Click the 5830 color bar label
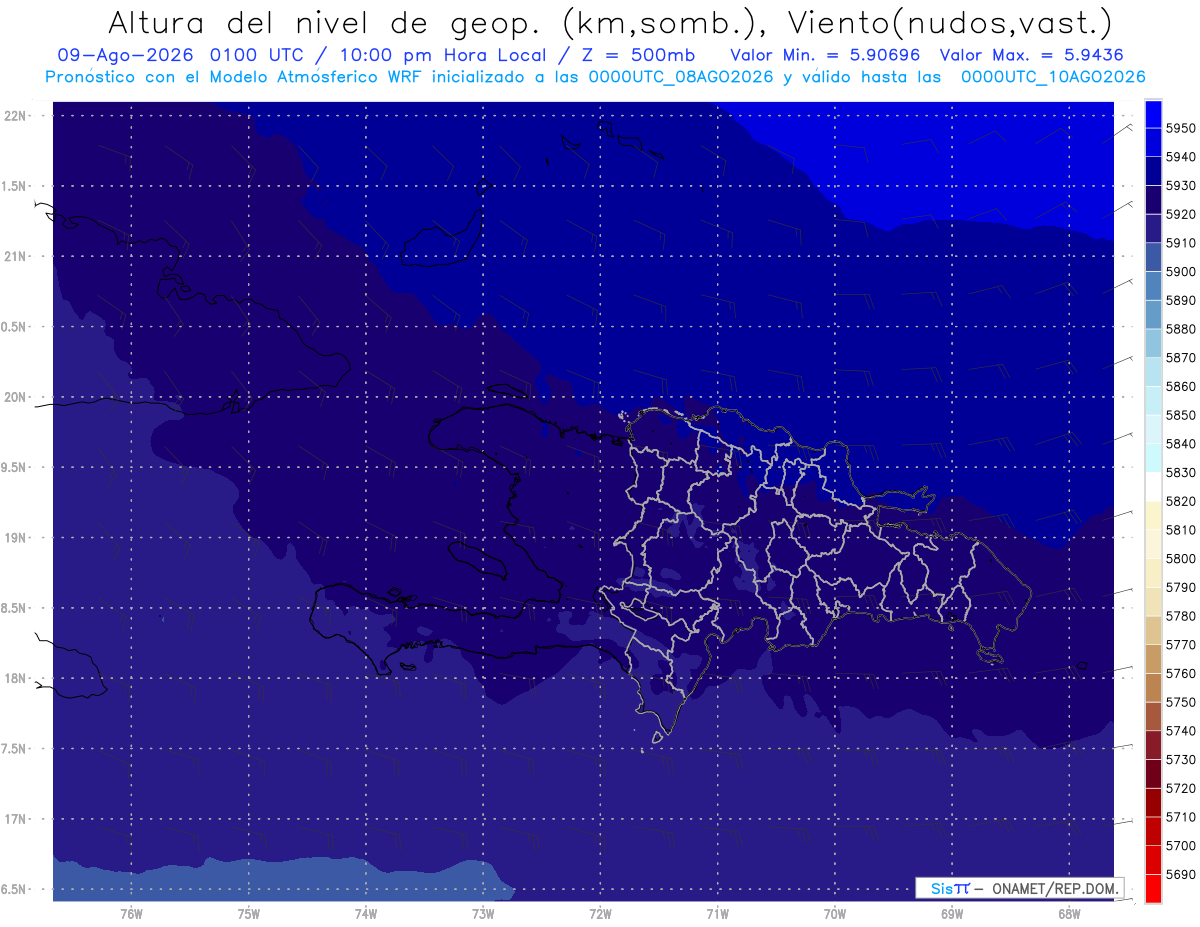1200x927 pixels. tap(1181, 472)
